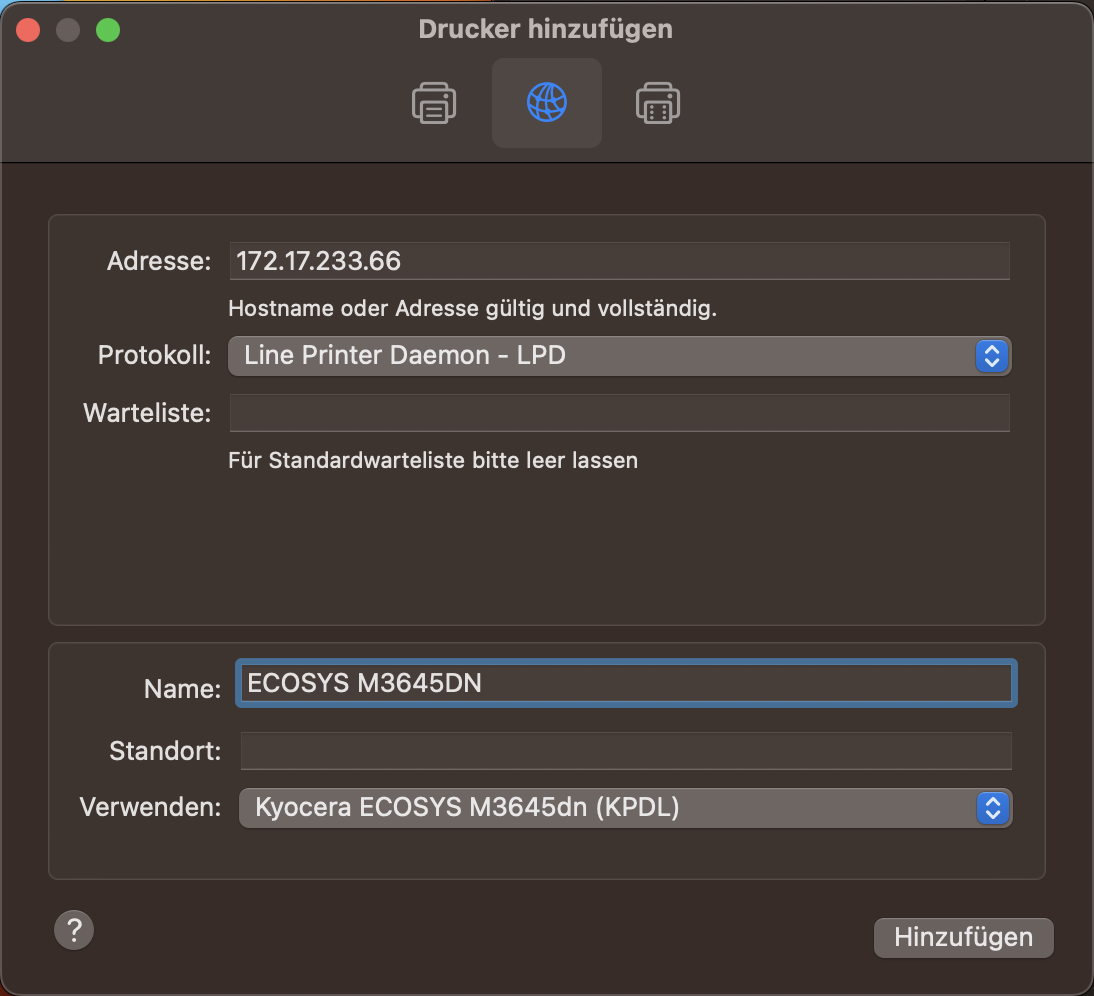Click the question mark help button
This screenshot has width=1094, height=996.
74,930
